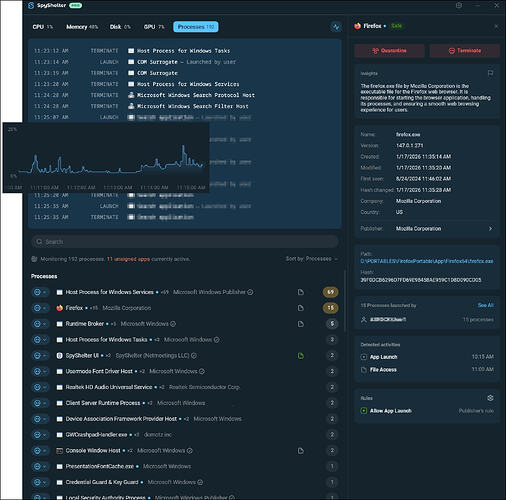506x500 pixels.
Task: Toggle the activity graph icon beside tabs
Action: (x=336, y=27)
